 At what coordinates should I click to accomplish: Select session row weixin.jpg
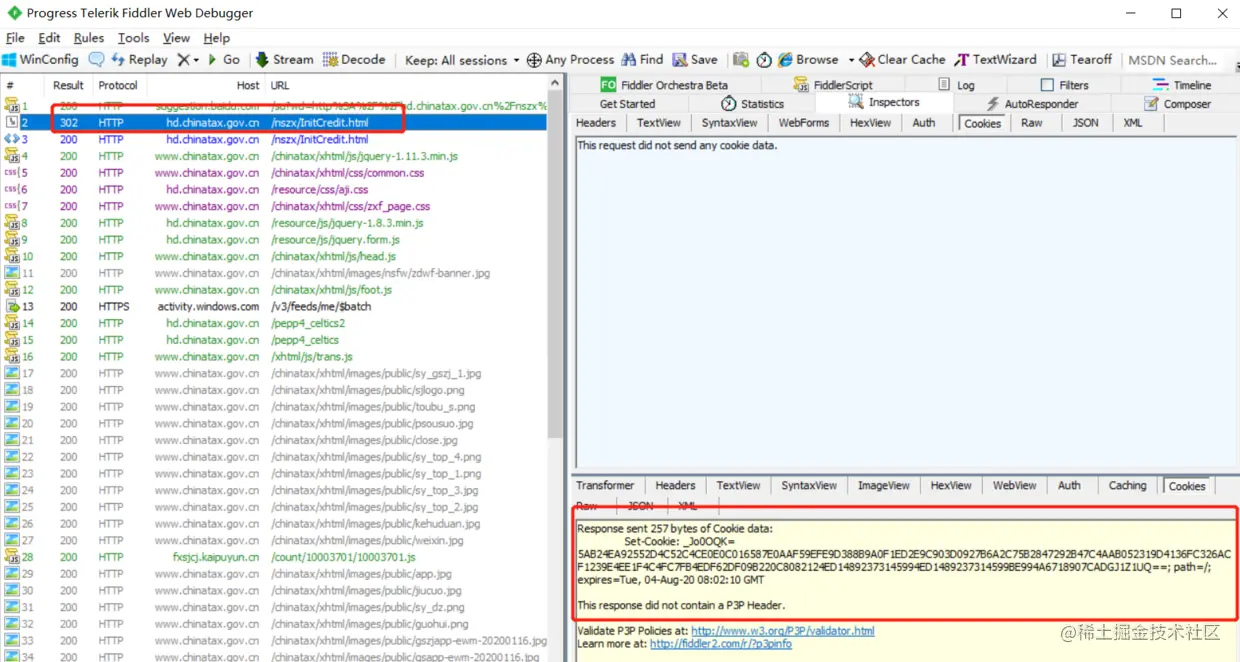(x=274, y=540)
